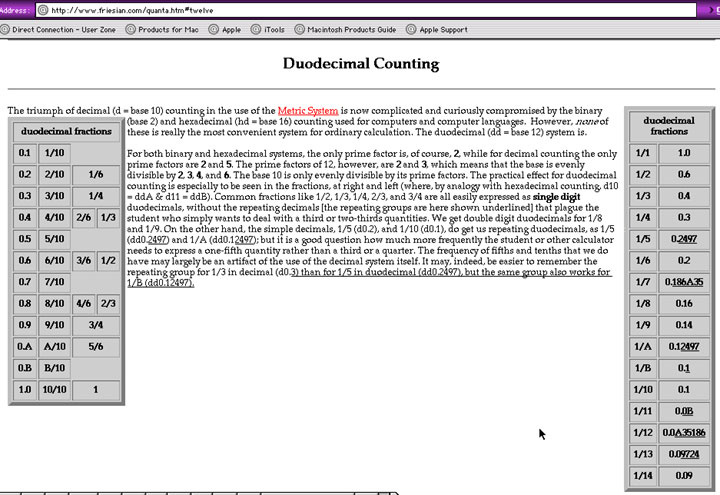
Task: Click the Duodecimal Counting page heading
Action: tap(360, 64)
